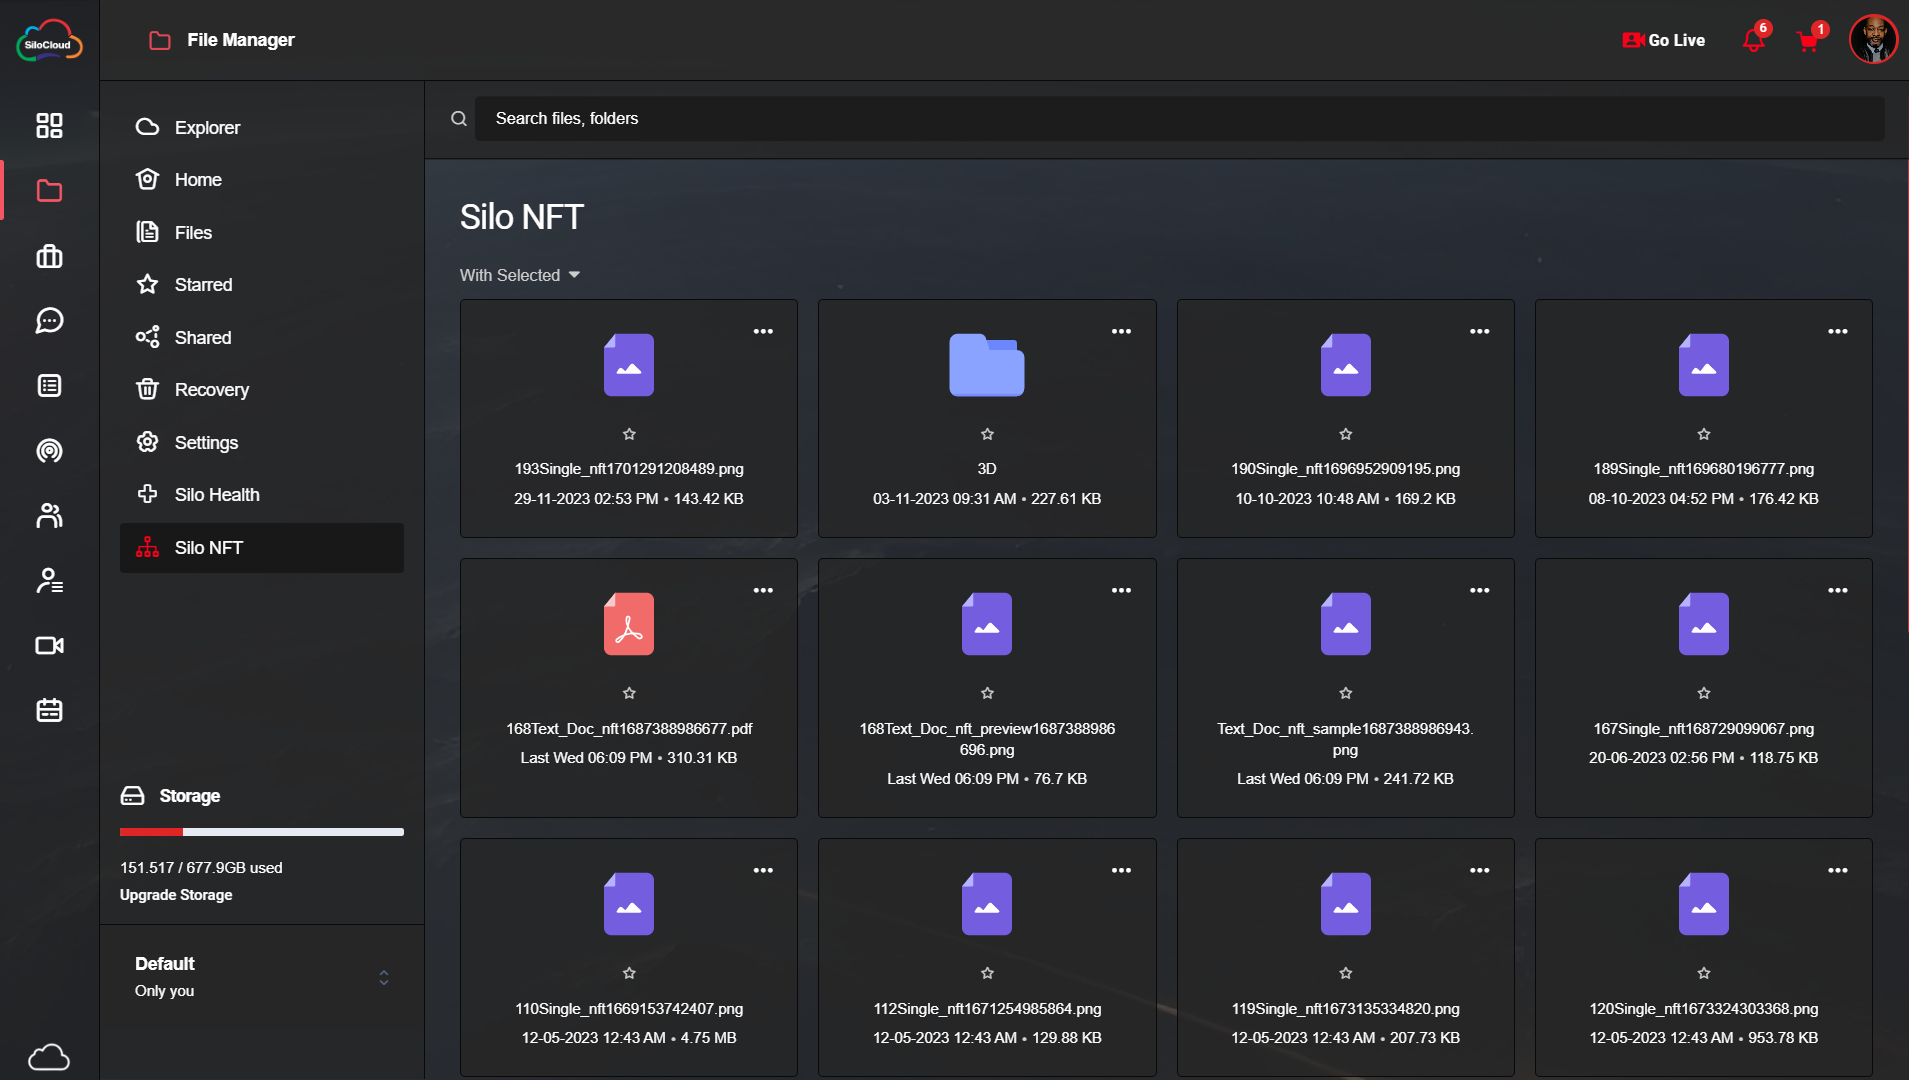Click the broadcast target icon in sidebar
This screenshot has width=1909, height=1080.
tap(49, 451)
